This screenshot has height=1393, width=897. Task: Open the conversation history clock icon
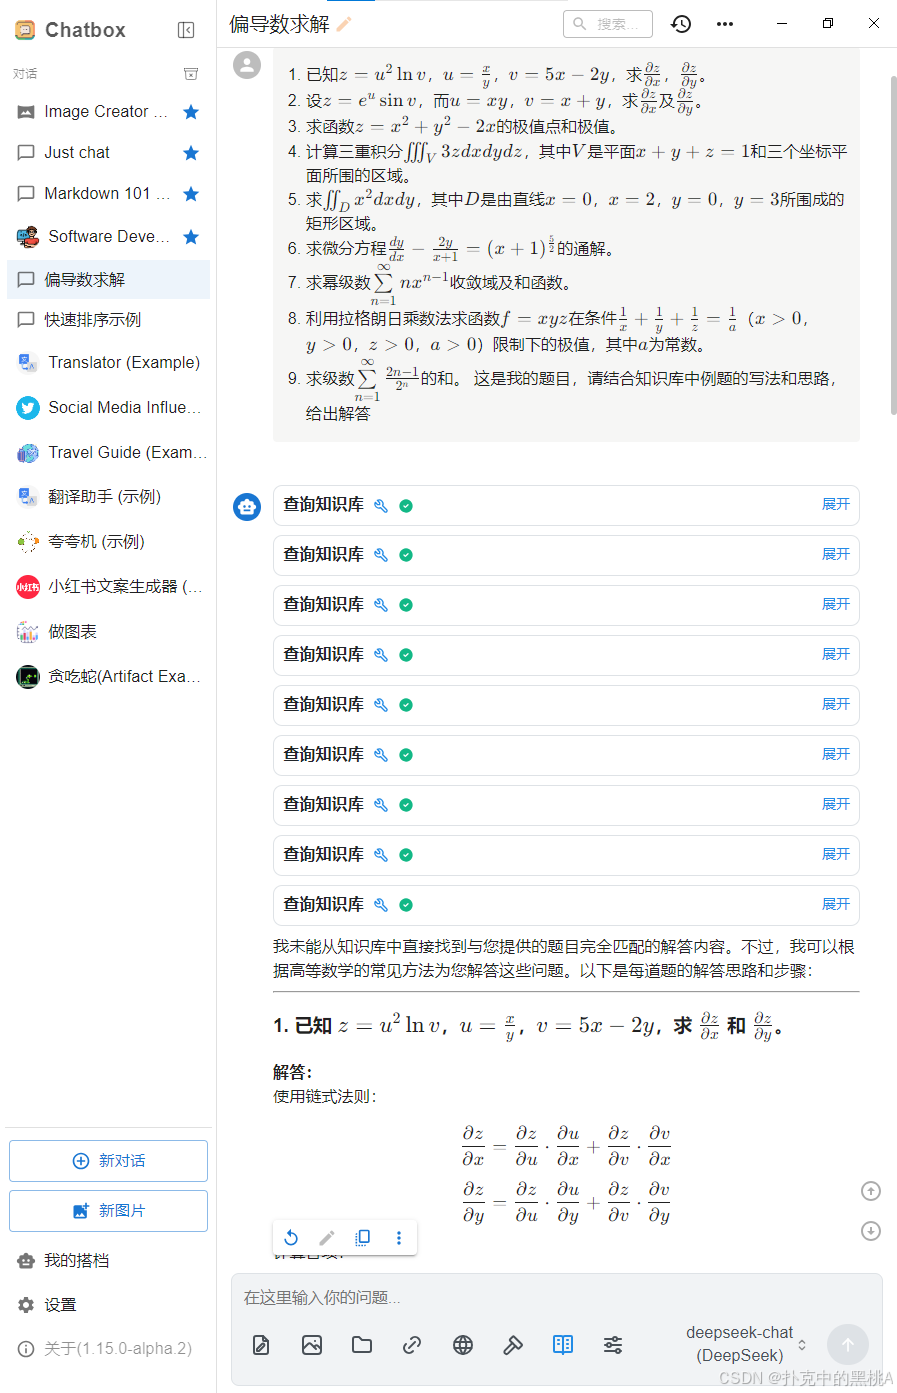point(681,24)
